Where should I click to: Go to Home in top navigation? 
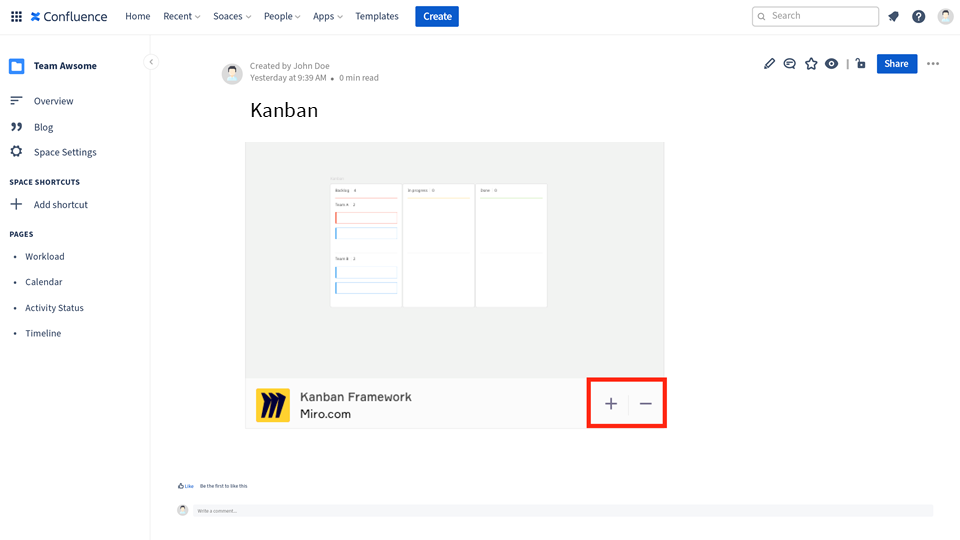(138, 17)
